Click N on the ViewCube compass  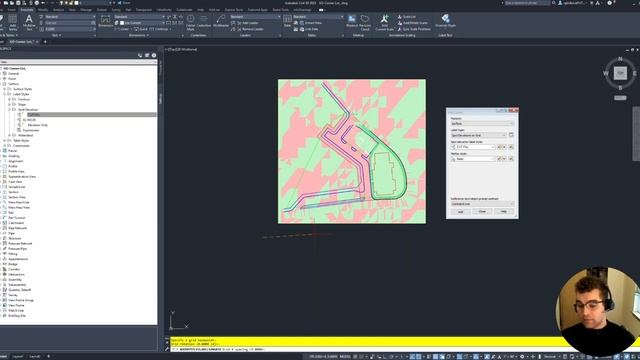pyautogui.click(x=620, y=59)
